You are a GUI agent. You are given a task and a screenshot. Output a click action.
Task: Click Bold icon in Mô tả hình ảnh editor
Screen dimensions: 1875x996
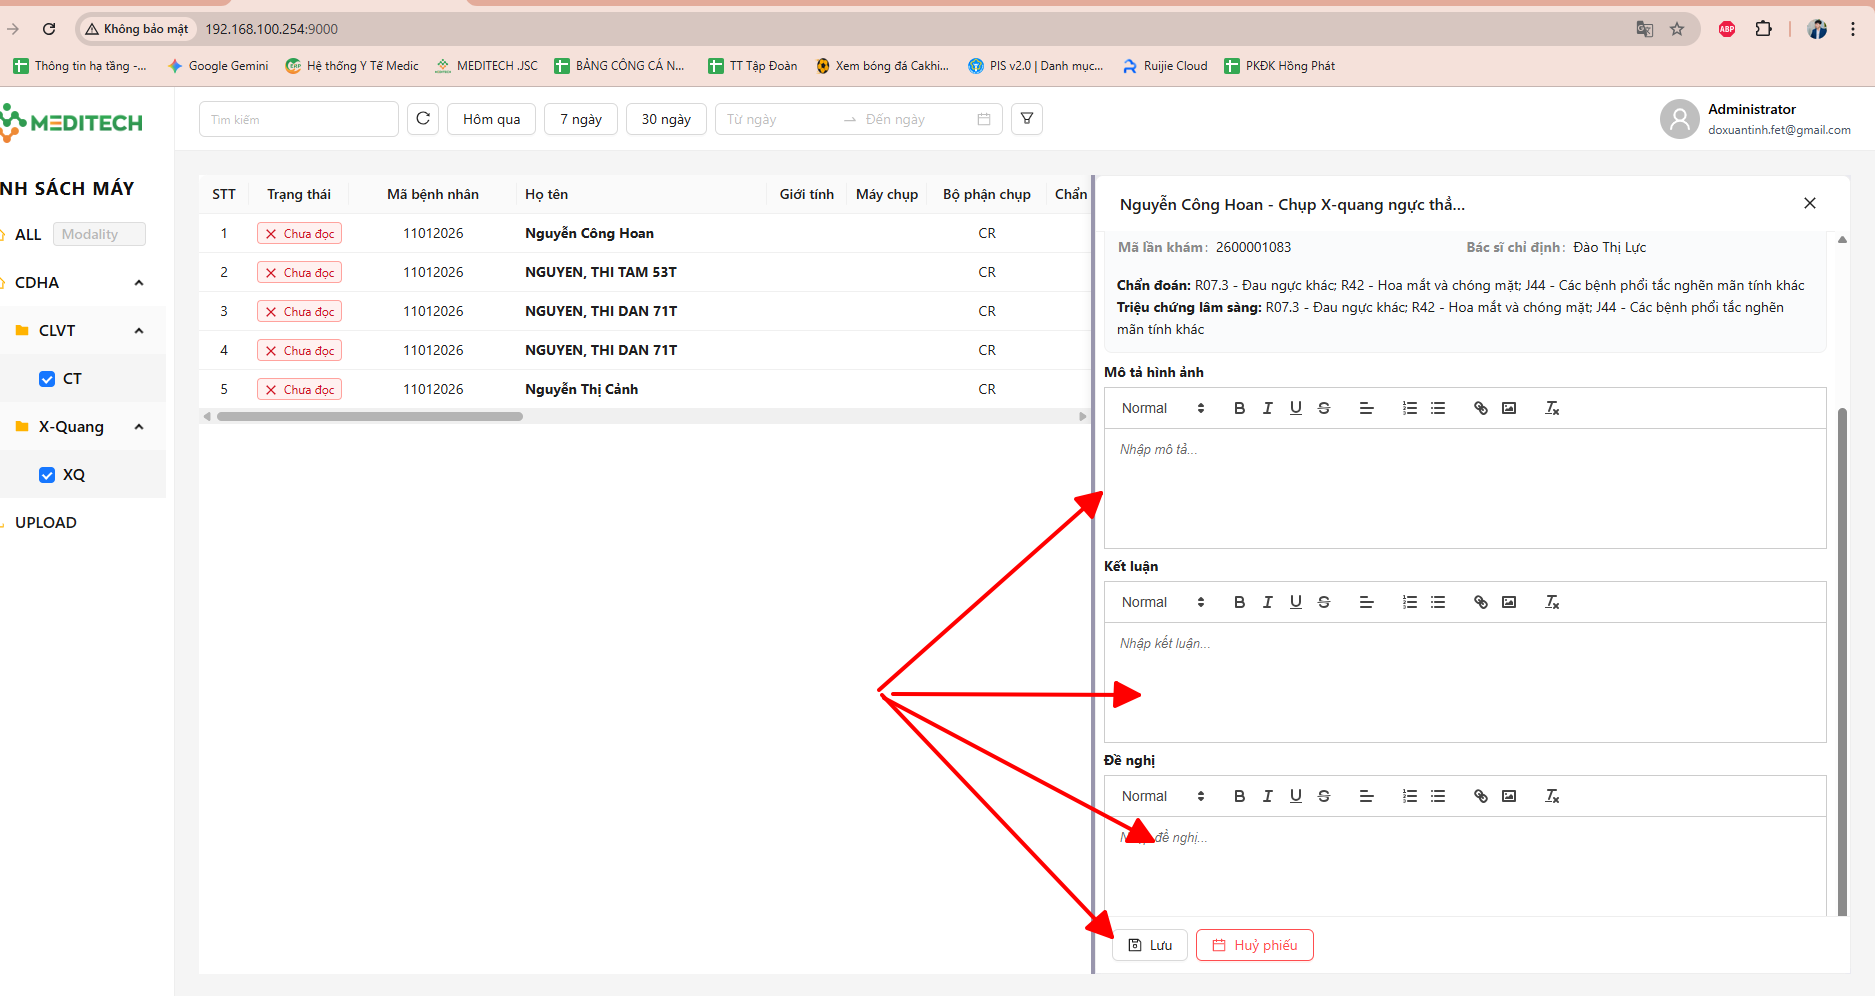click(x=1239, y=408)
